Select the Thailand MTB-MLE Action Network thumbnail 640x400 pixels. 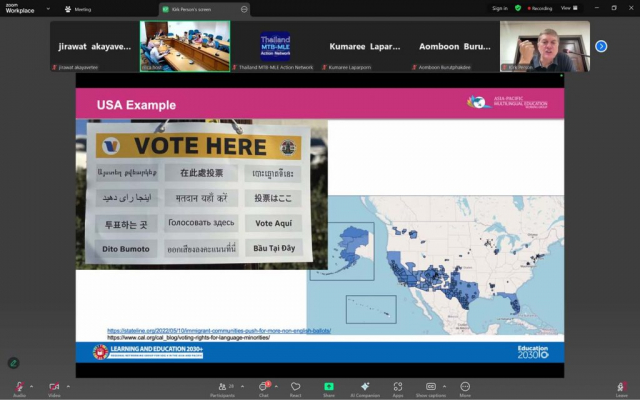pos(275,47)
